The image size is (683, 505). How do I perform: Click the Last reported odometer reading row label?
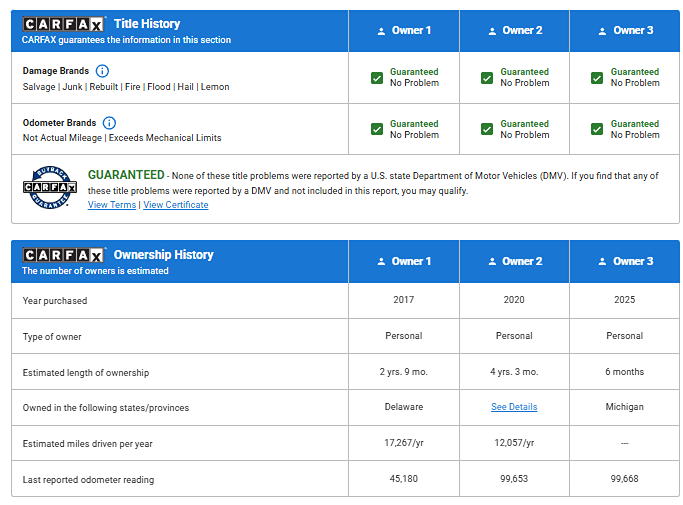click(88, 480)
